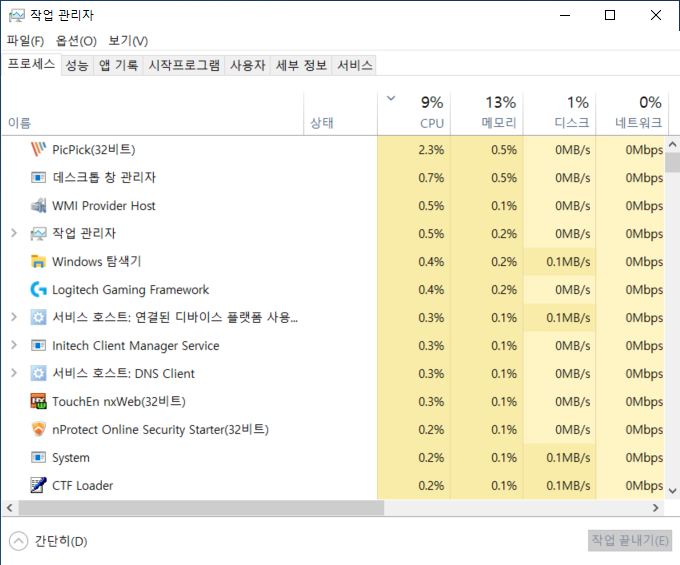
Task: Select the PicPick(32비트) process name
Action: (x=94, y=150)
